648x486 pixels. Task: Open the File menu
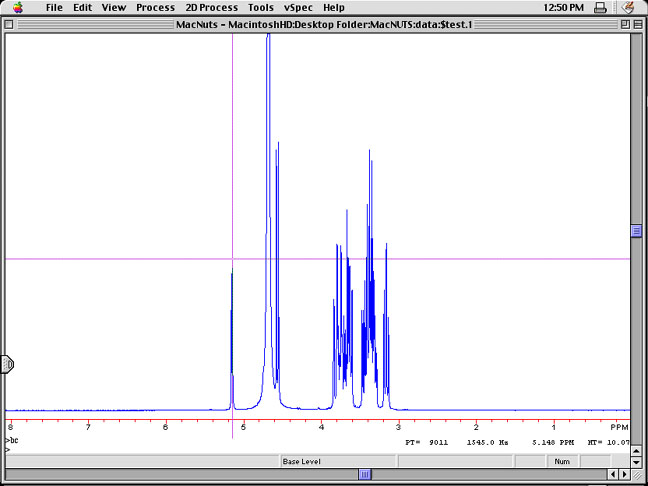(x=55, y=7)
